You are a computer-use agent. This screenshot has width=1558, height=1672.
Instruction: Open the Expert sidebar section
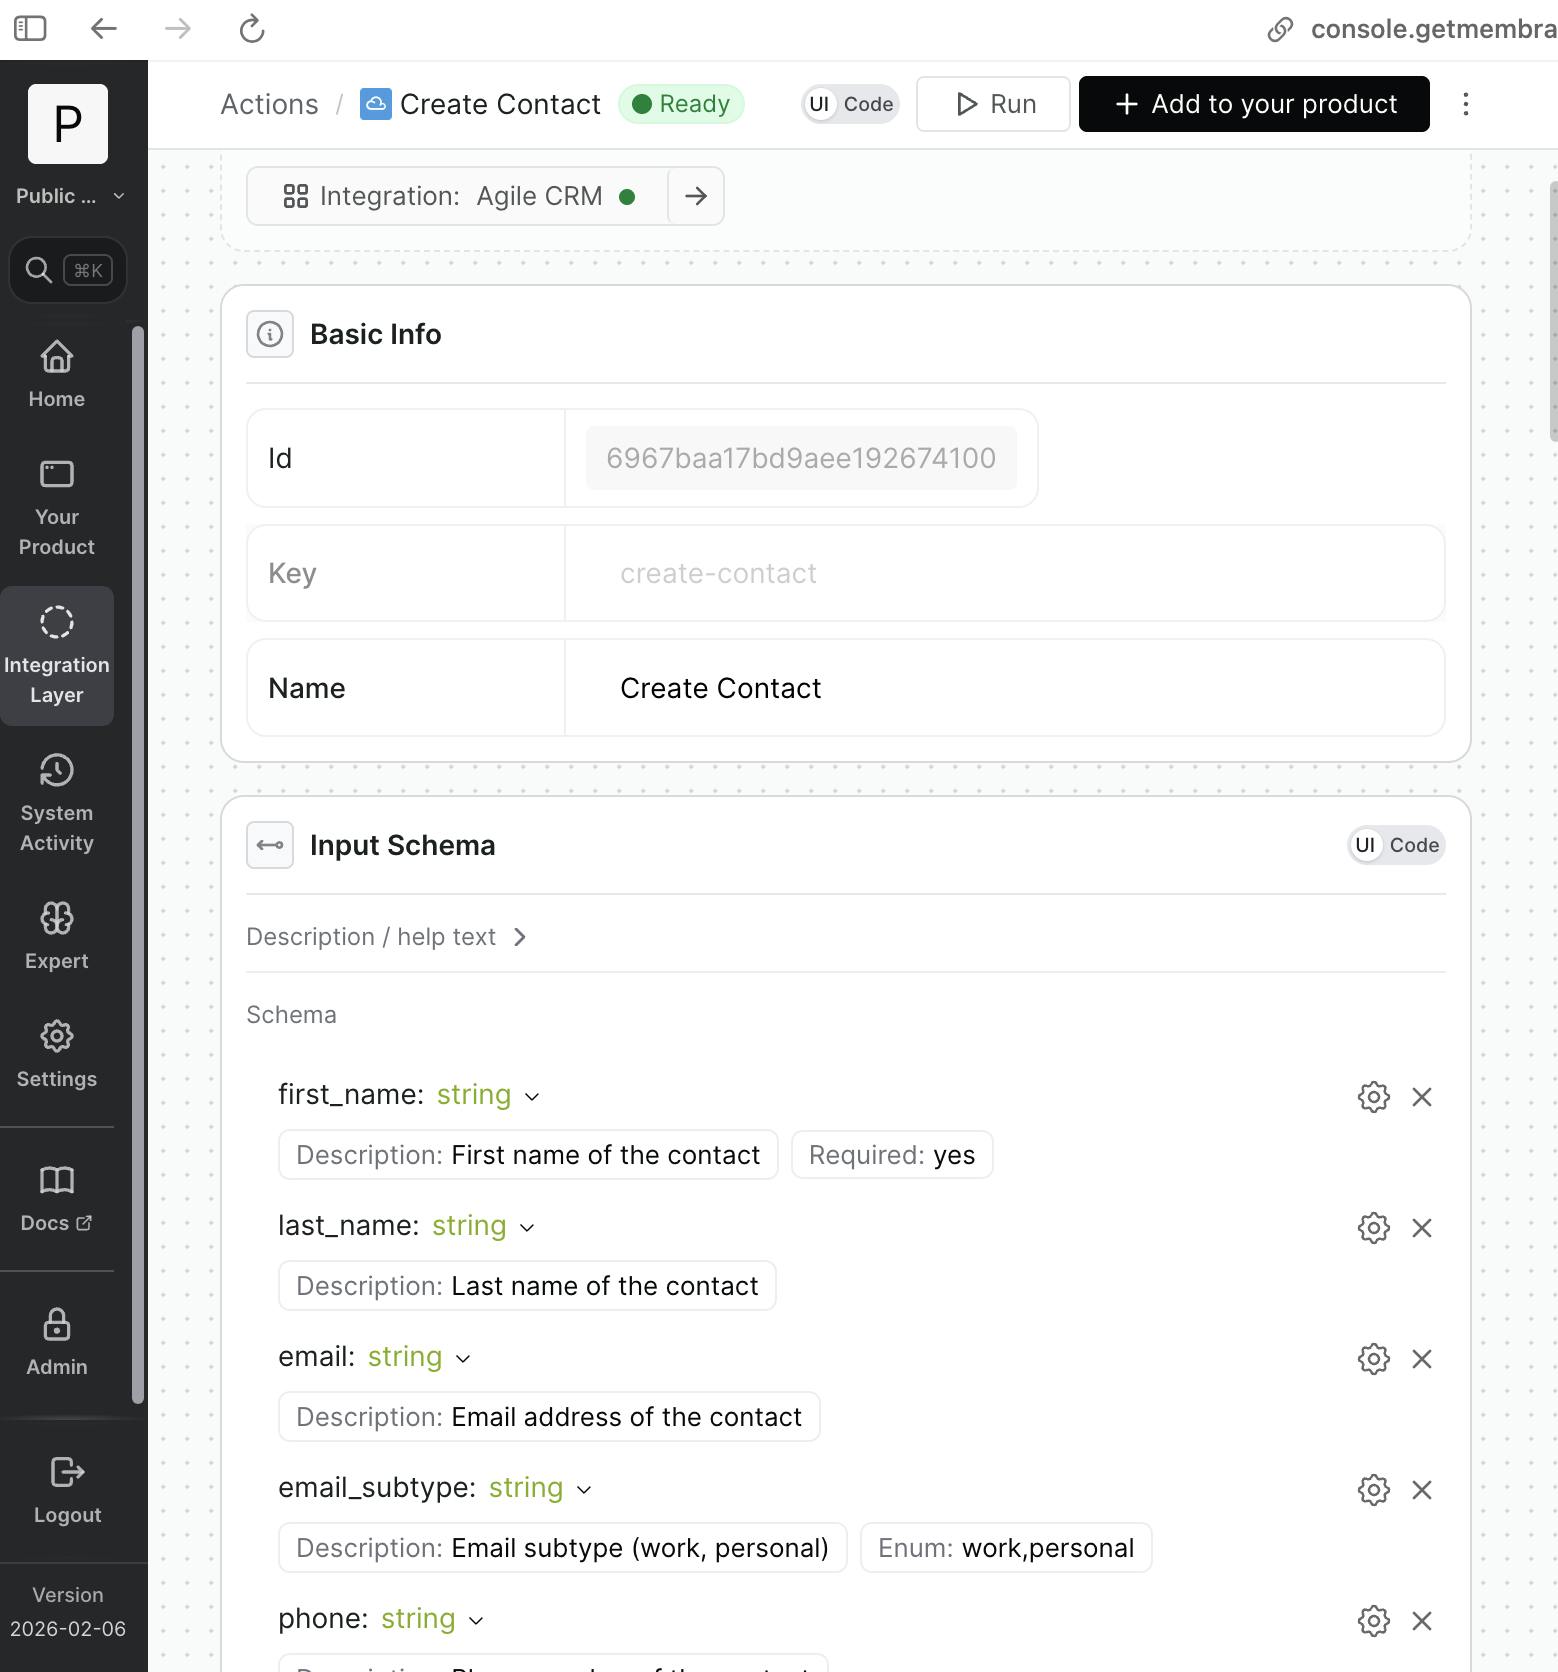57,936
